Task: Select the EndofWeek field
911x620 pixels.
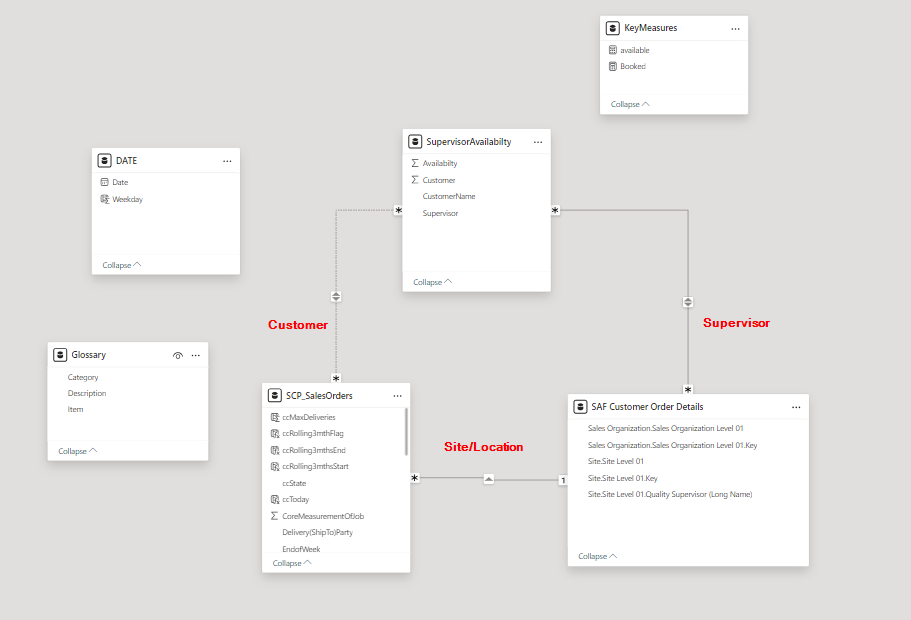Action: 301,549
